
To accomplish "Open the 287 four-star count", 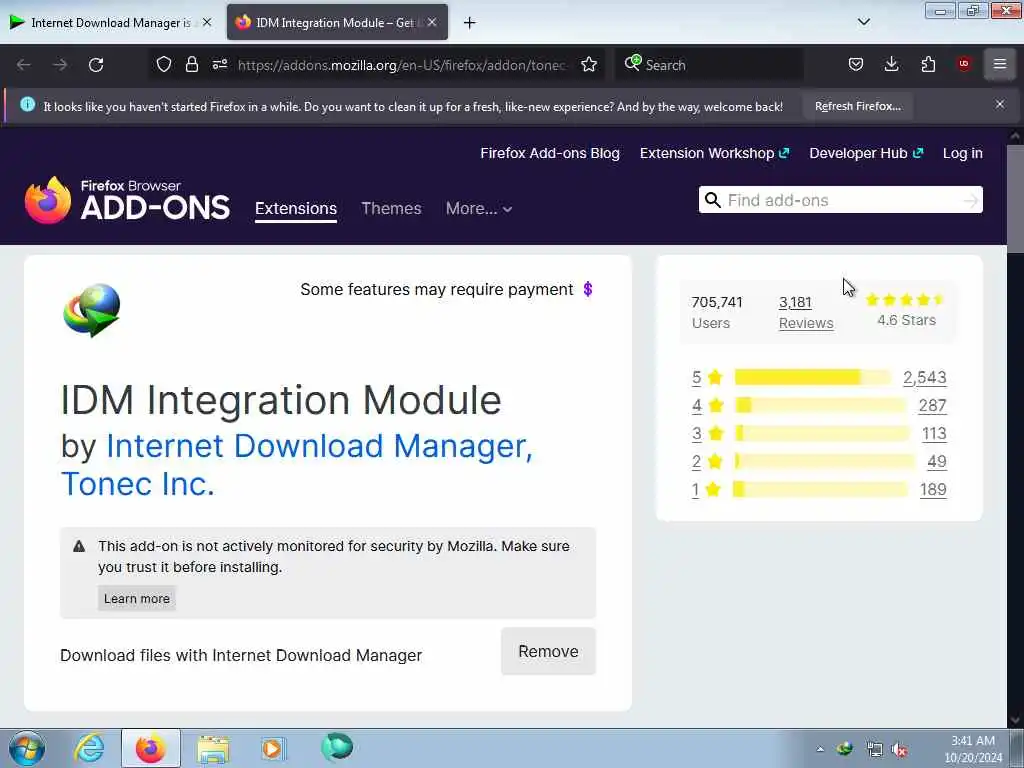I will (933, 405).
